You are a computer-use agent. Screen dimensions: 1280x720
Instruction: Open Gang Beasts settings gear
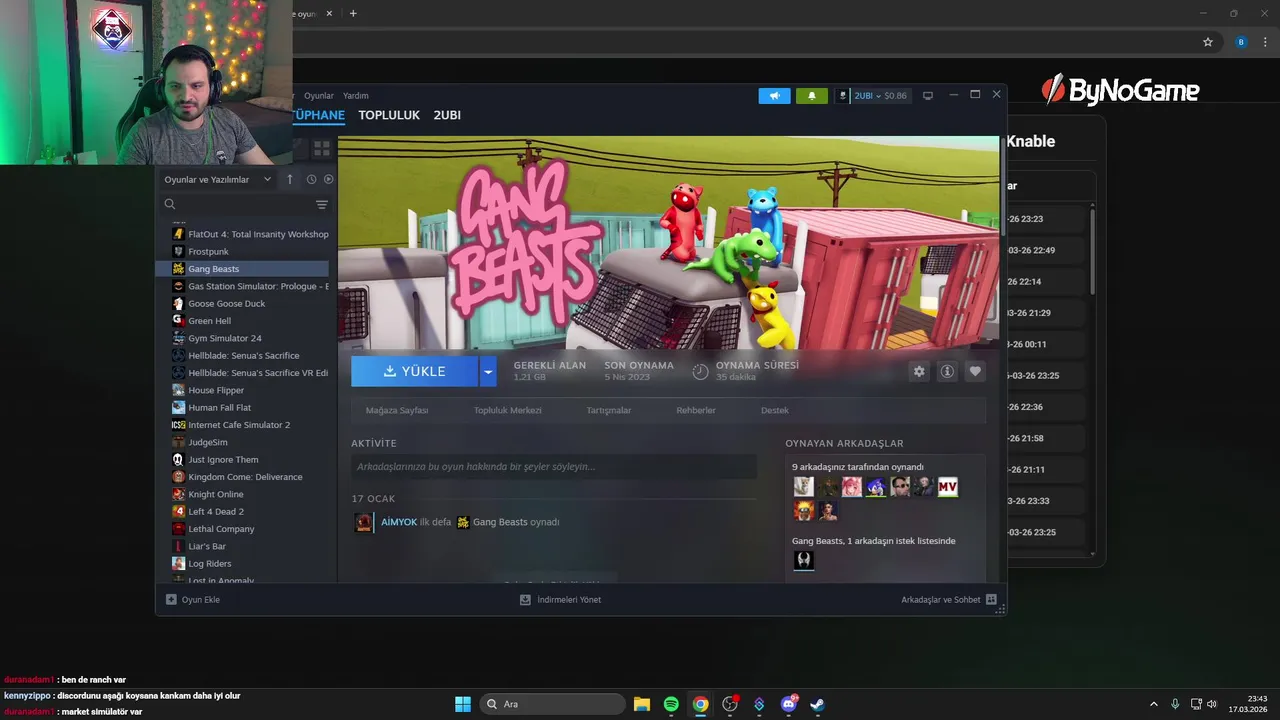(x=919, y=371)
